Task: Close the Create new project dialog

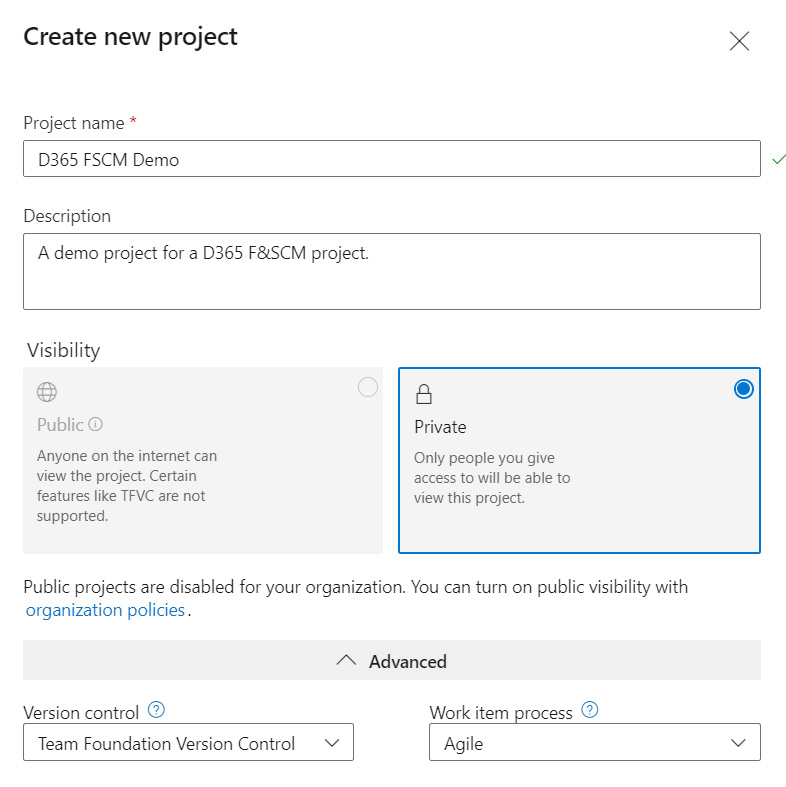Action: tap(739, 41)
